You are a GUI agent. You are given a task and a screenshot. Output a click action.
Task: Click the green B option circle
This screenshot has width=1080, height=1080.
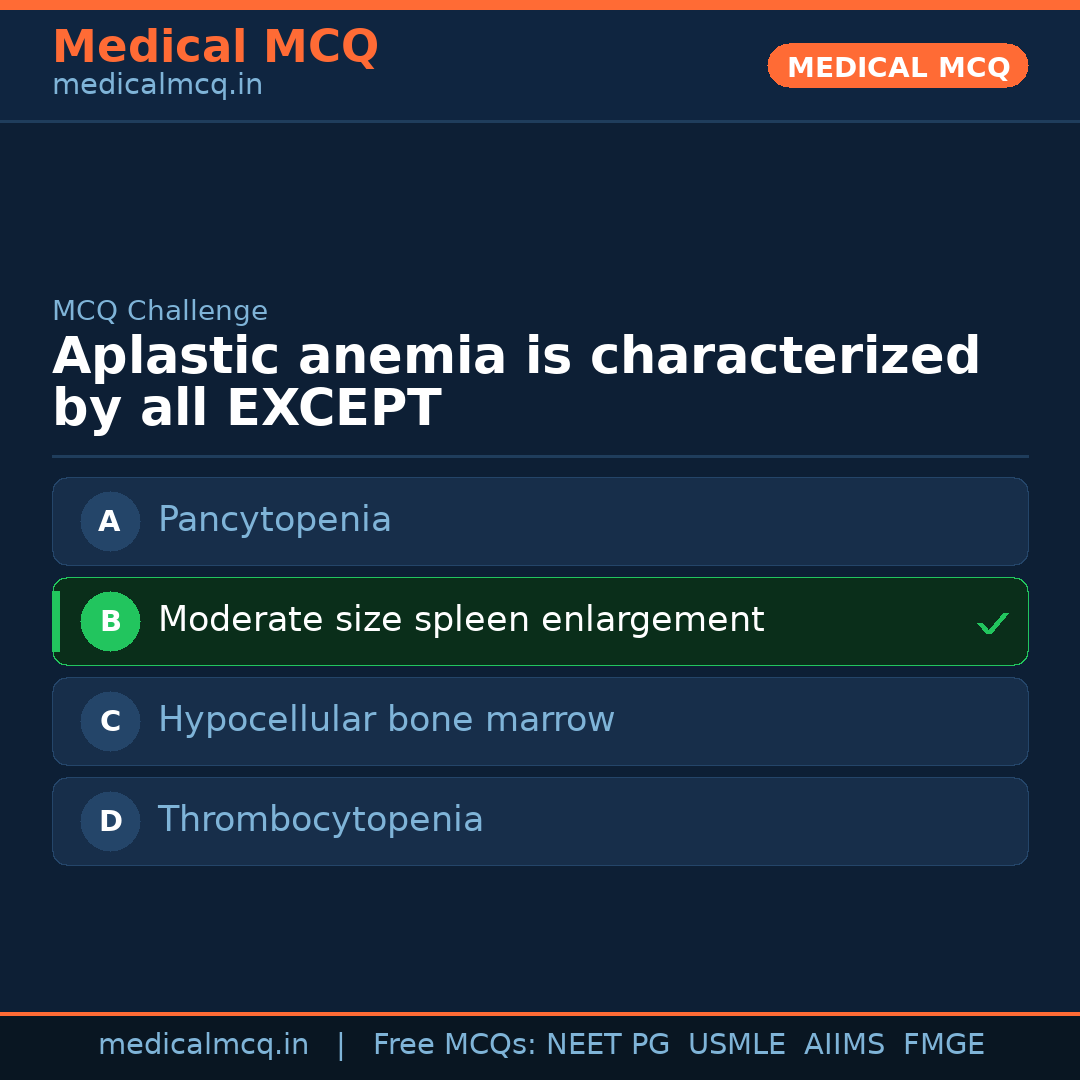(x=110, y=621)
